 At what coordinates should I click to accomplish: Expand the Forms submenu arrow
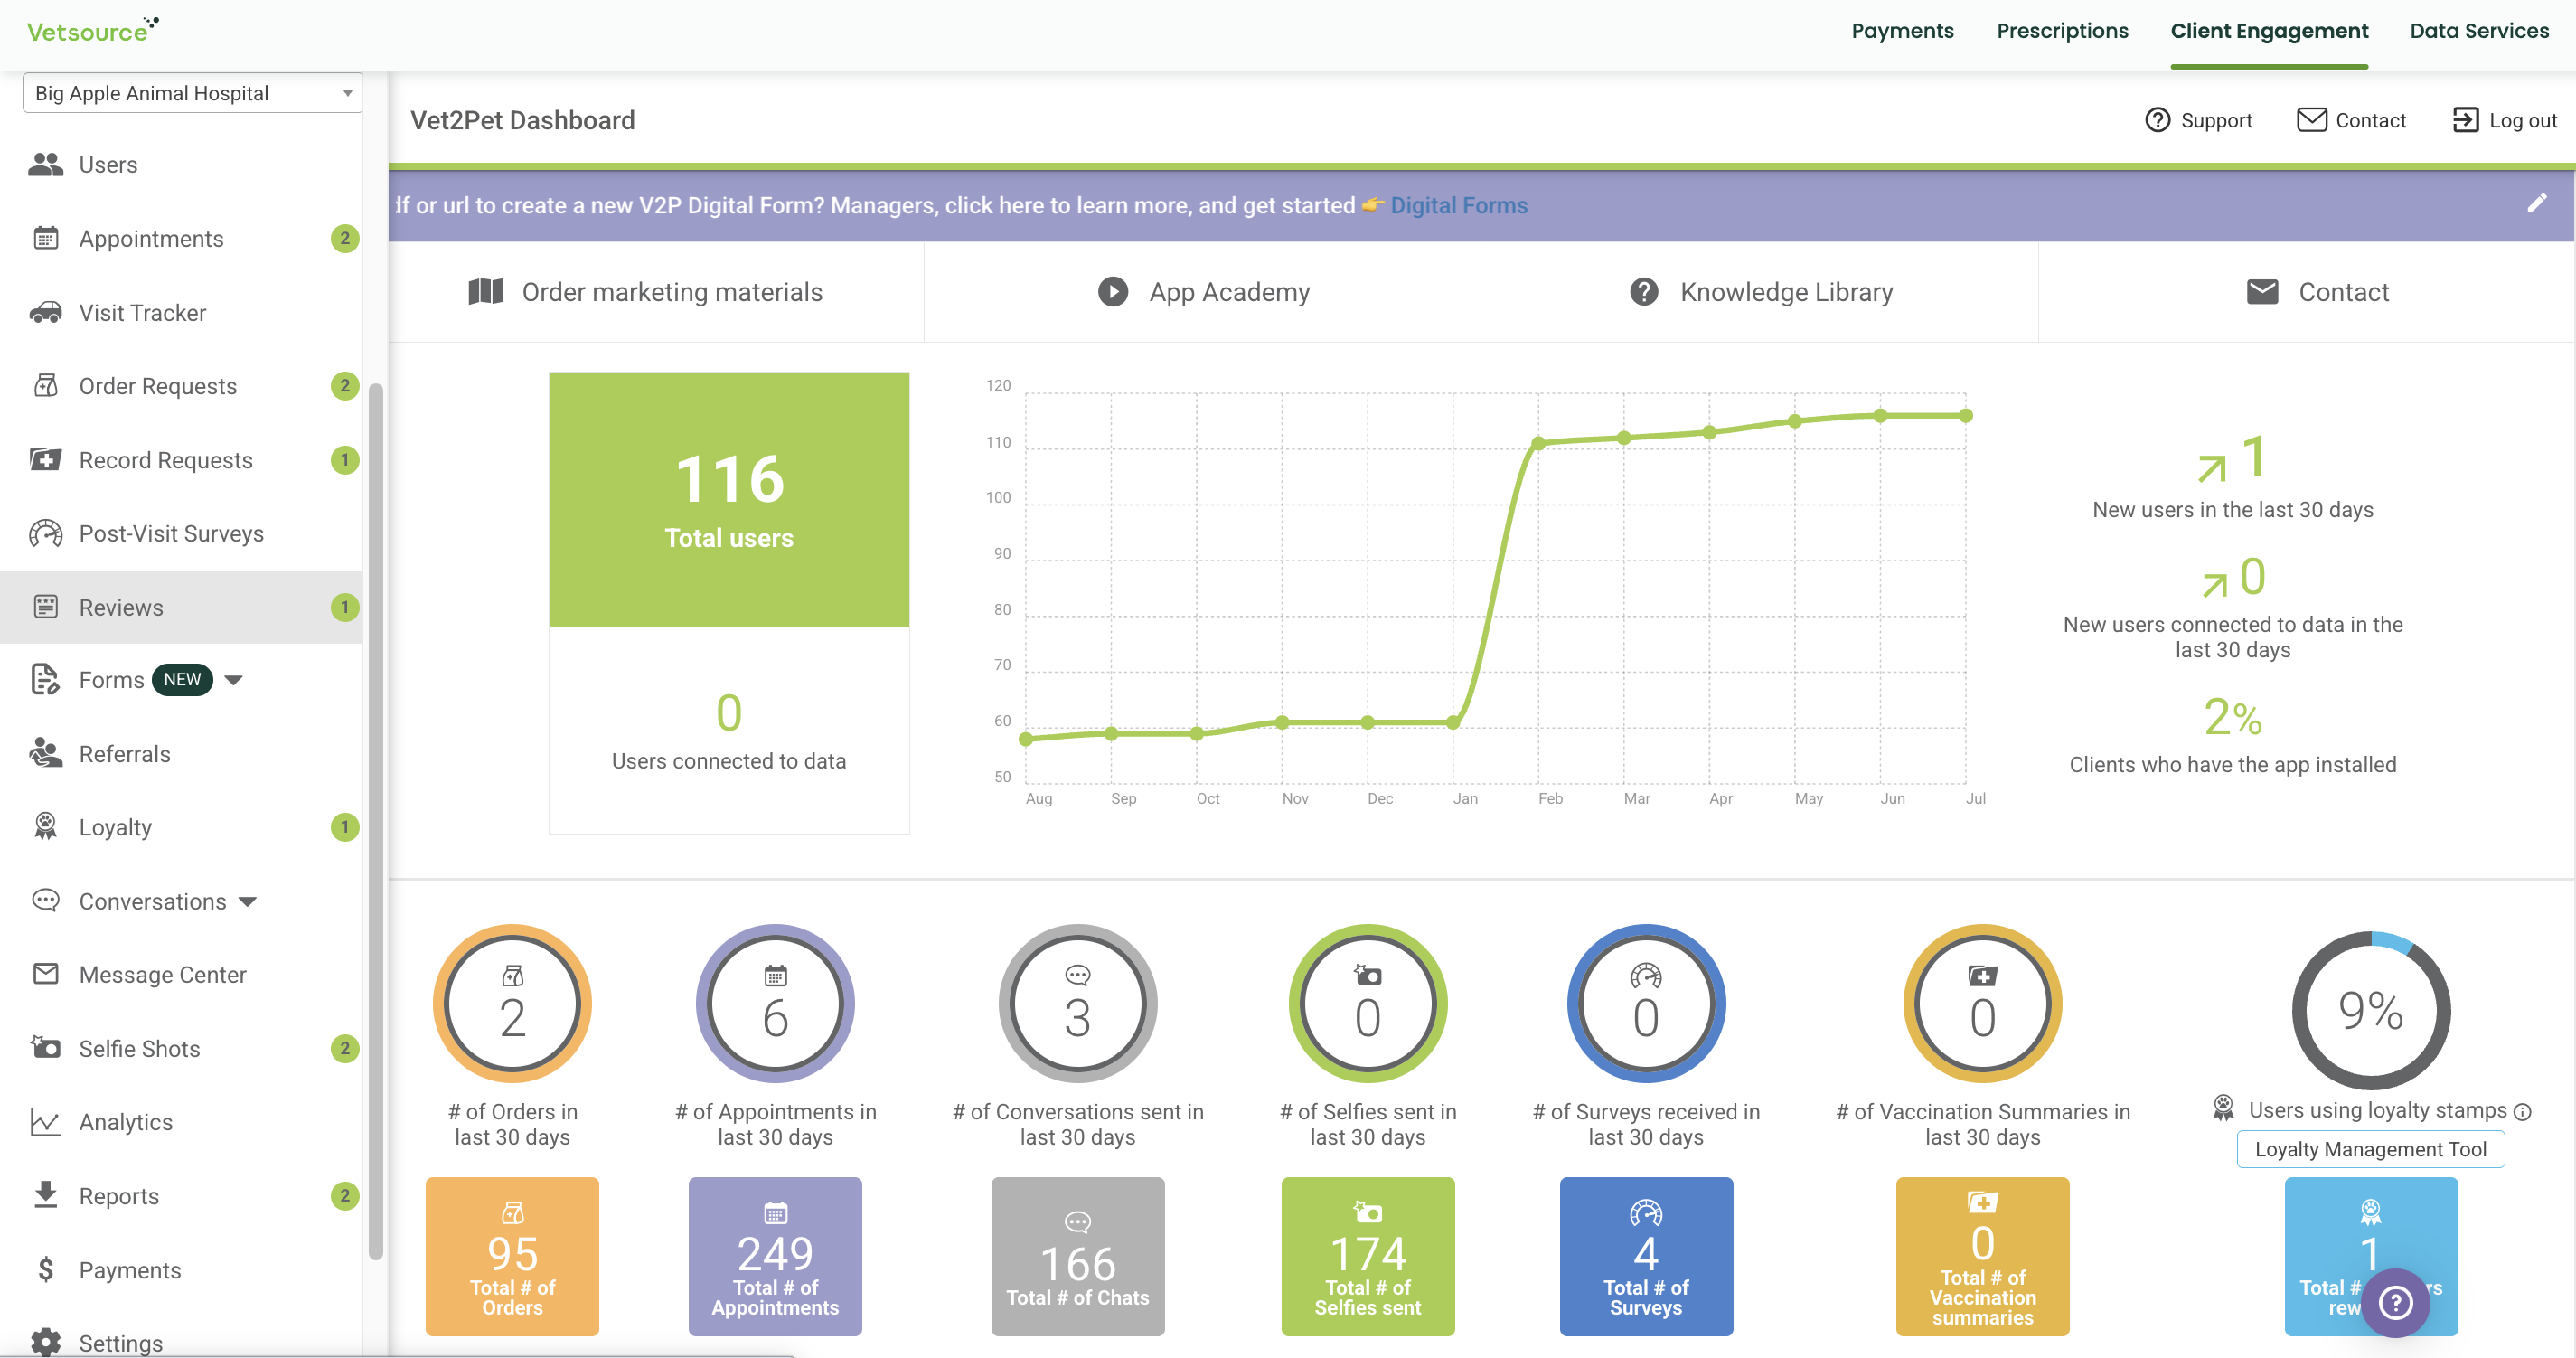pyautogui.click(x=234, y=680)
